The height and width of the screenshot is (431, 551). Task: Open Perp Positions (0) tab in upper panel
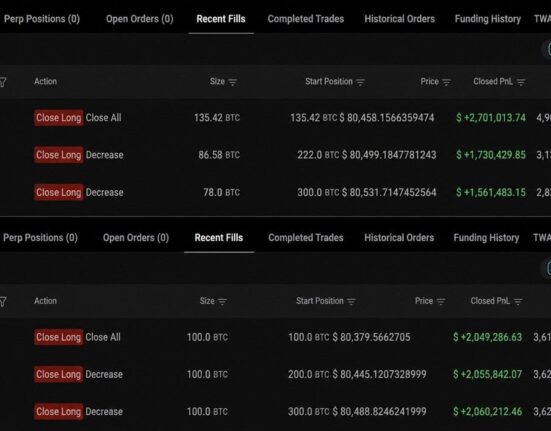(42, 19)
